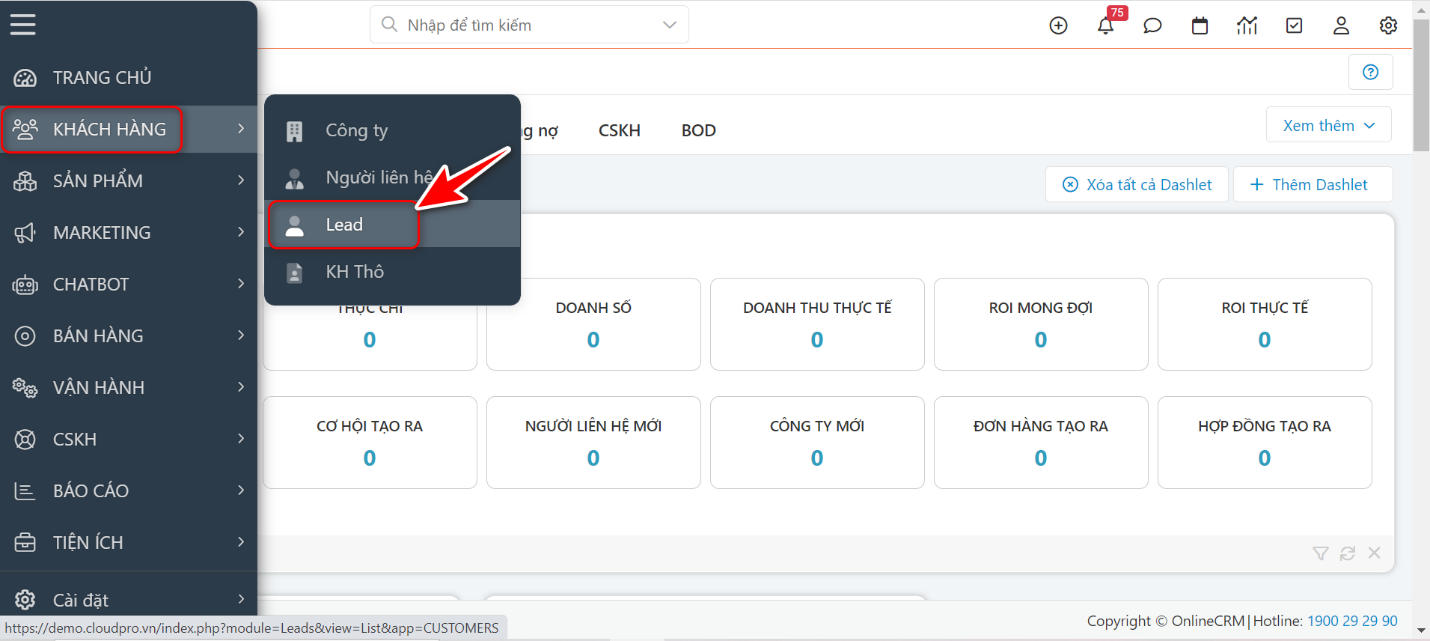Open the chat messages icon
Image resolution: width=1430 pixels, height=641 pixels.
[x=1152, y=25]
